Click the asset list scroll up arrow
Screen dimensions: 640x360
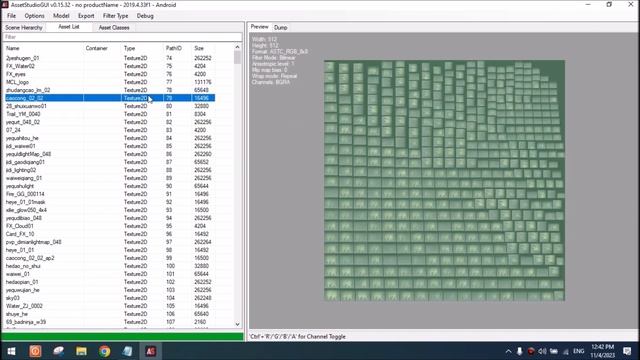[x=238, y=47]
